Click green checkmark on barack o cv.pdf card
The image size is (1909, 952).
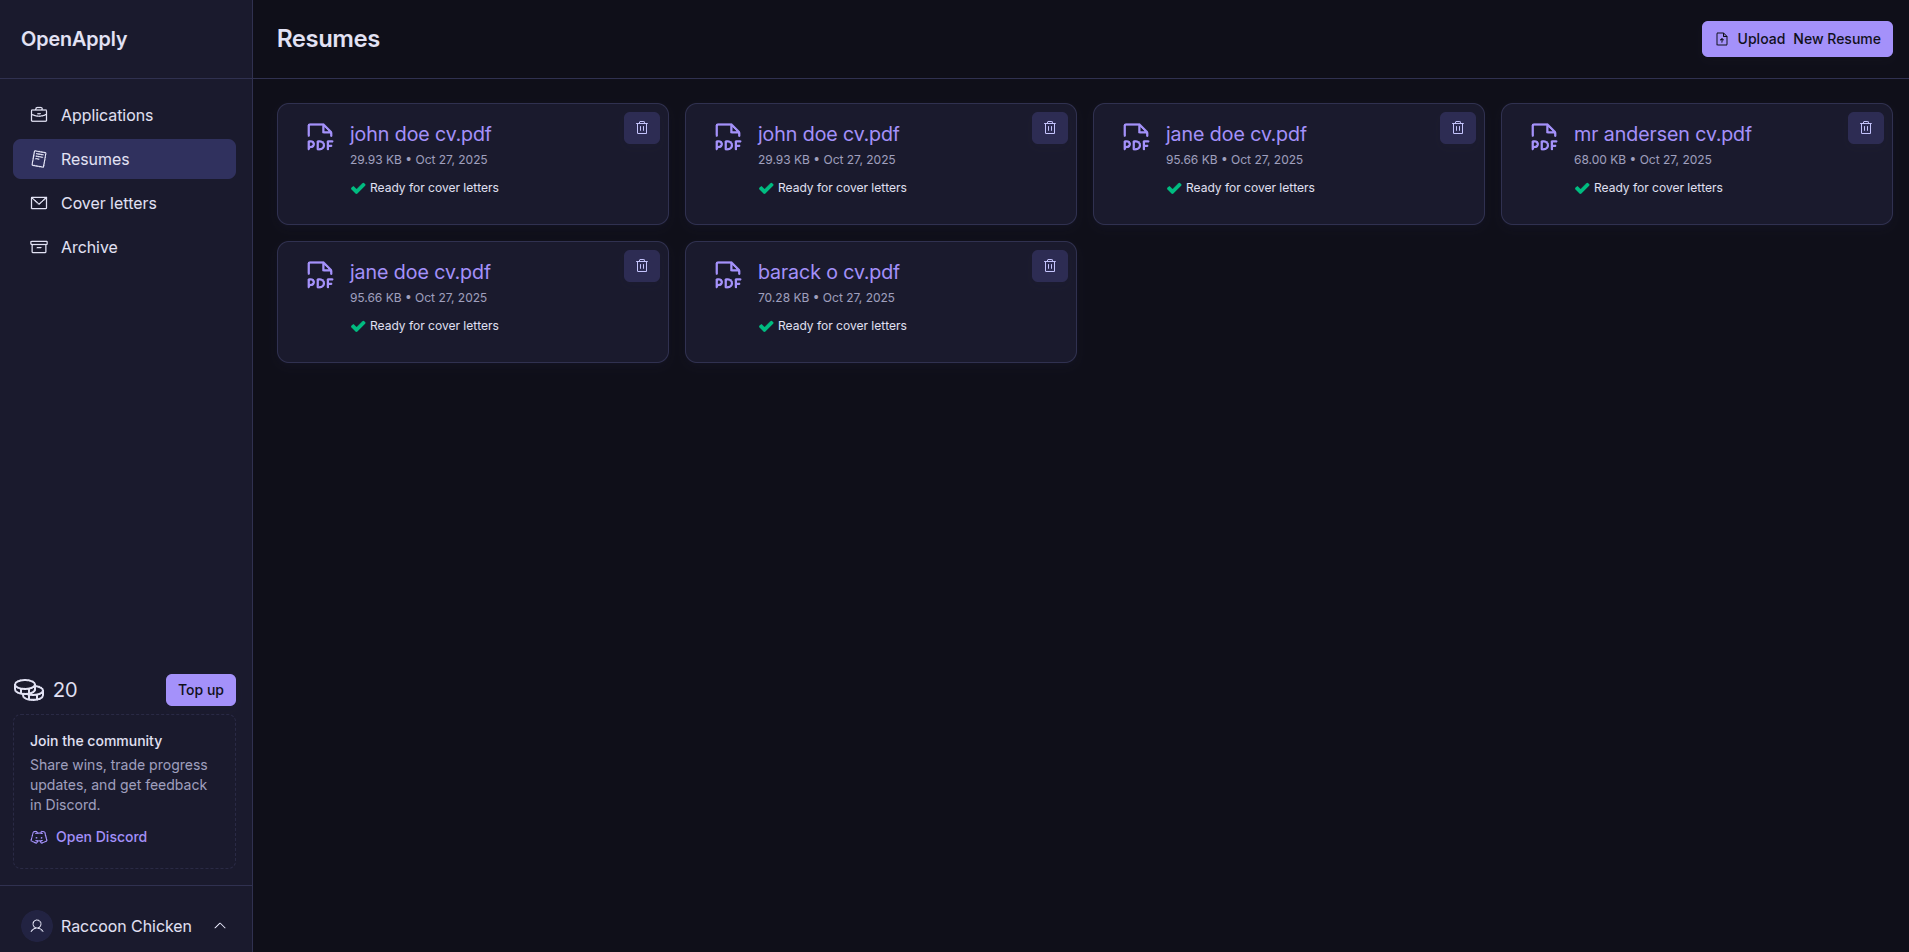click(x=766, y=326)
